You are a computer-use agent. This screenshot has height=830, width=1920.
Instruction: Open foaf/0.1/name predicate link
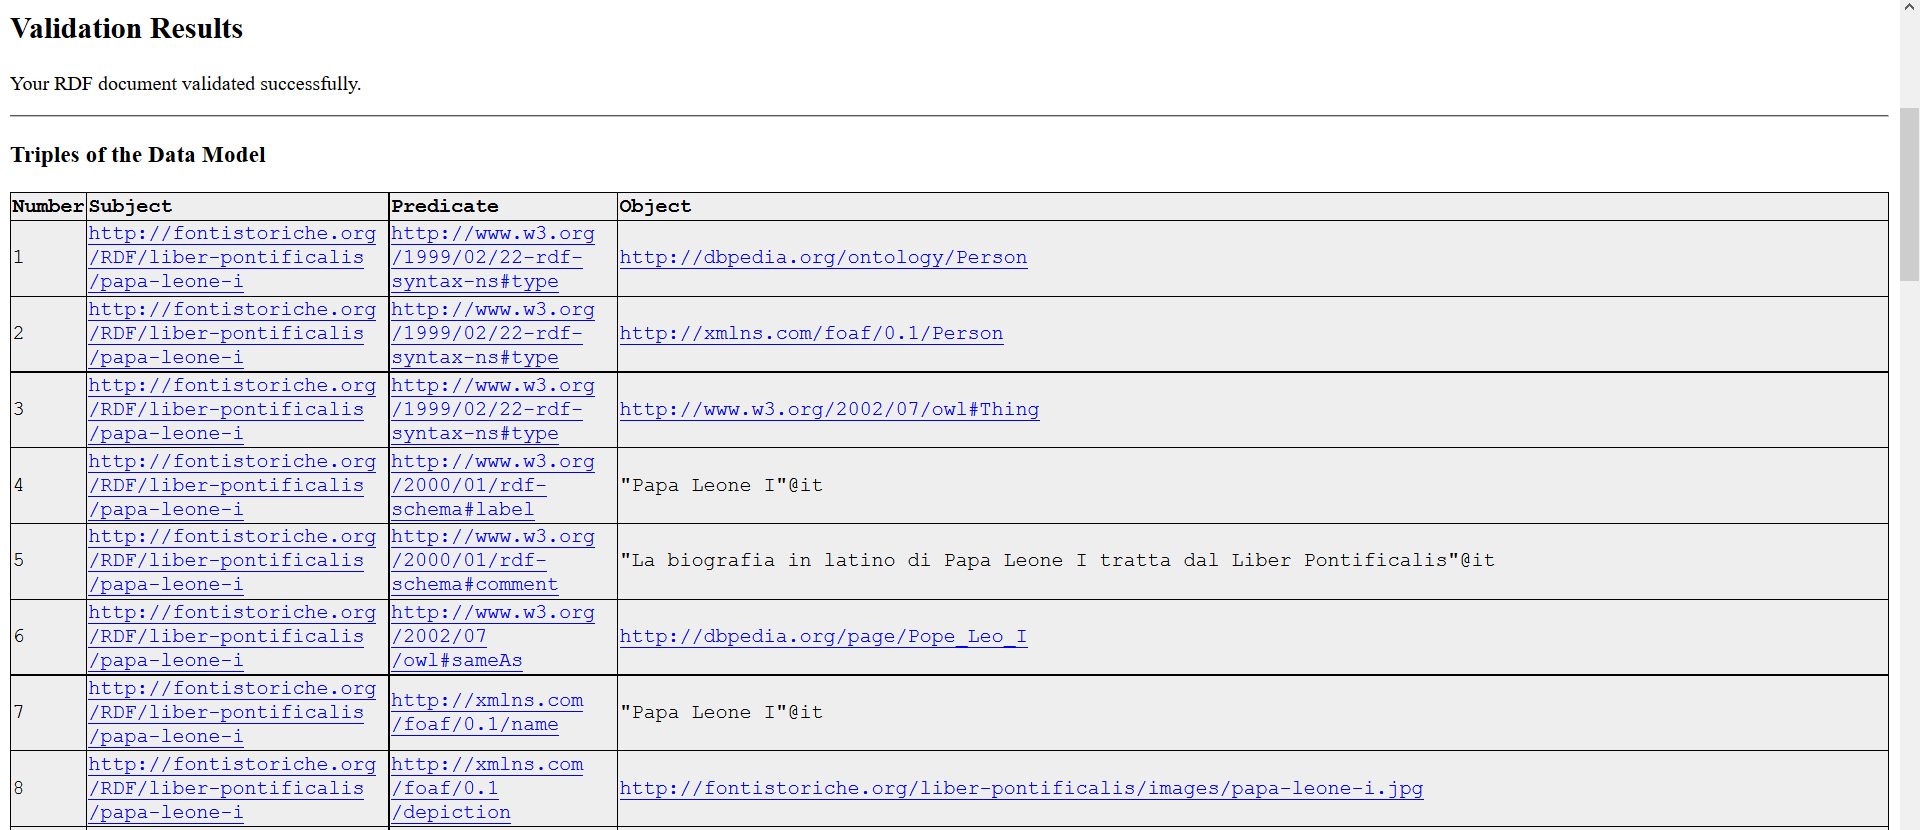click(487, 713)
